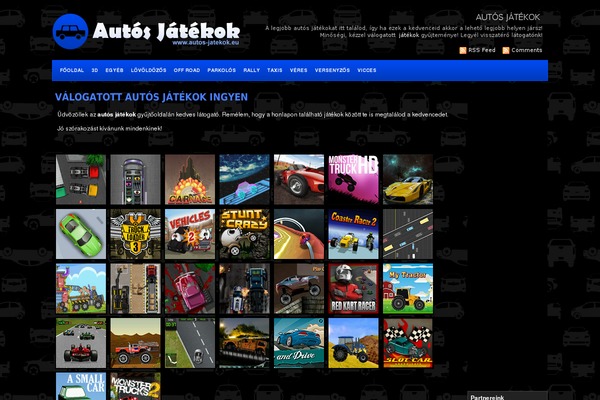Viewport: 600px width, 400px height.
Task: Open the Partnereink sidebar heading
Action: pos(487,397)
